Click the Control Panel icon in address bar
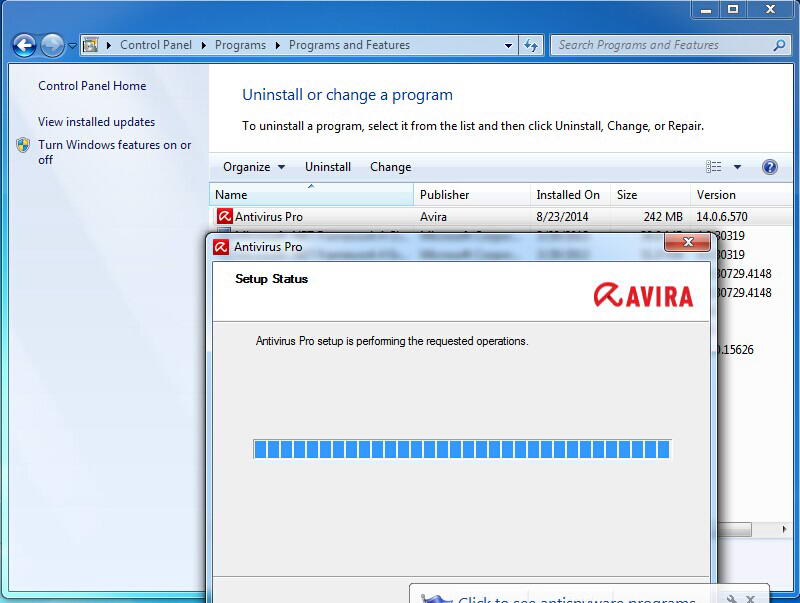Image resolution: width=800 pixels, height=603 pixels. coord(90,45)
